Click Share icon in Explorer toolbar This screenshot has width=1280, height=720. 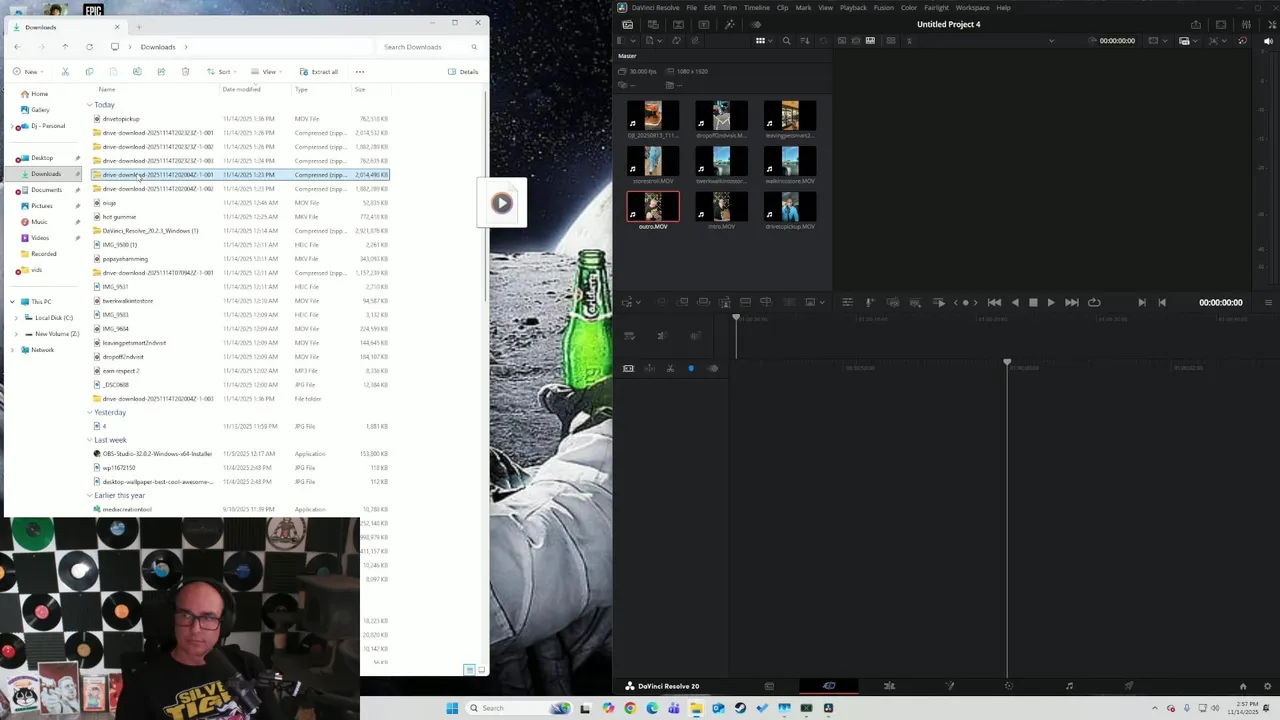pyautogui.click(x=161, y=72)
